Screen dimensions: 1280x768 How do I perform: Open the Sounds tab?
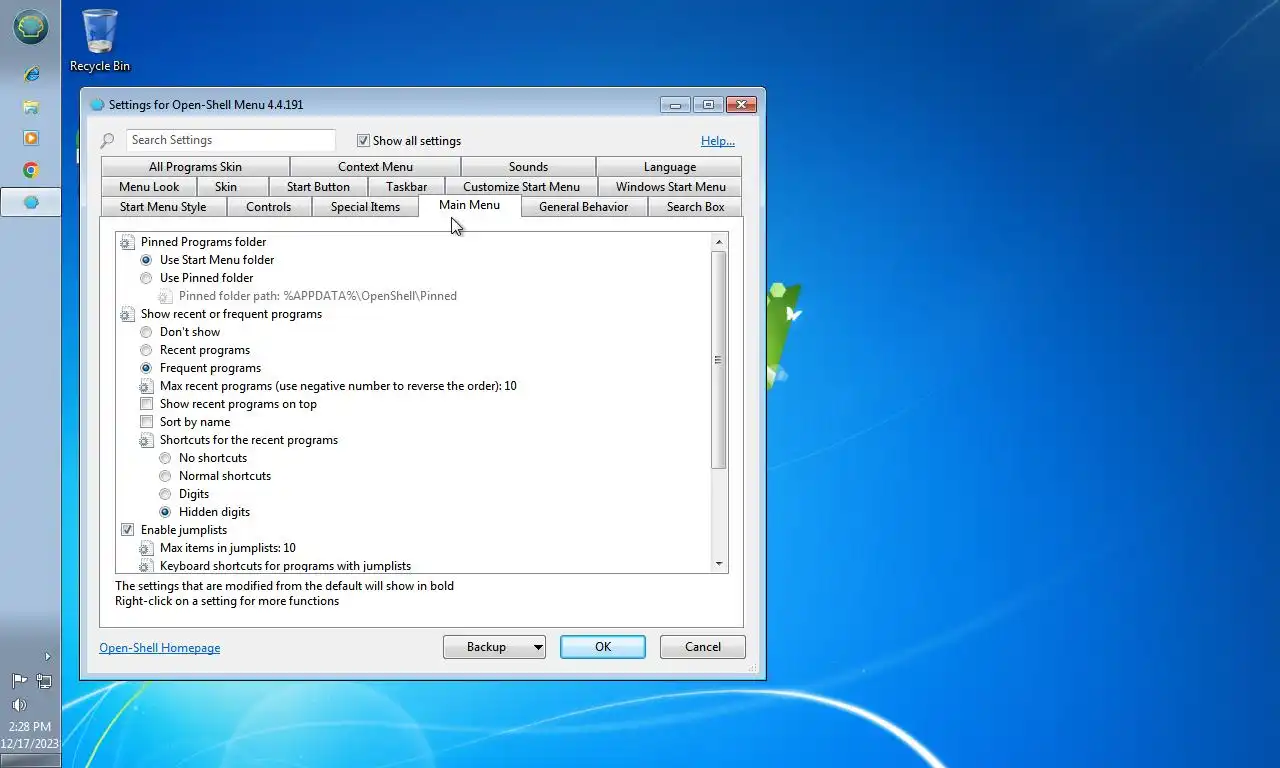(x=528, y=167)
